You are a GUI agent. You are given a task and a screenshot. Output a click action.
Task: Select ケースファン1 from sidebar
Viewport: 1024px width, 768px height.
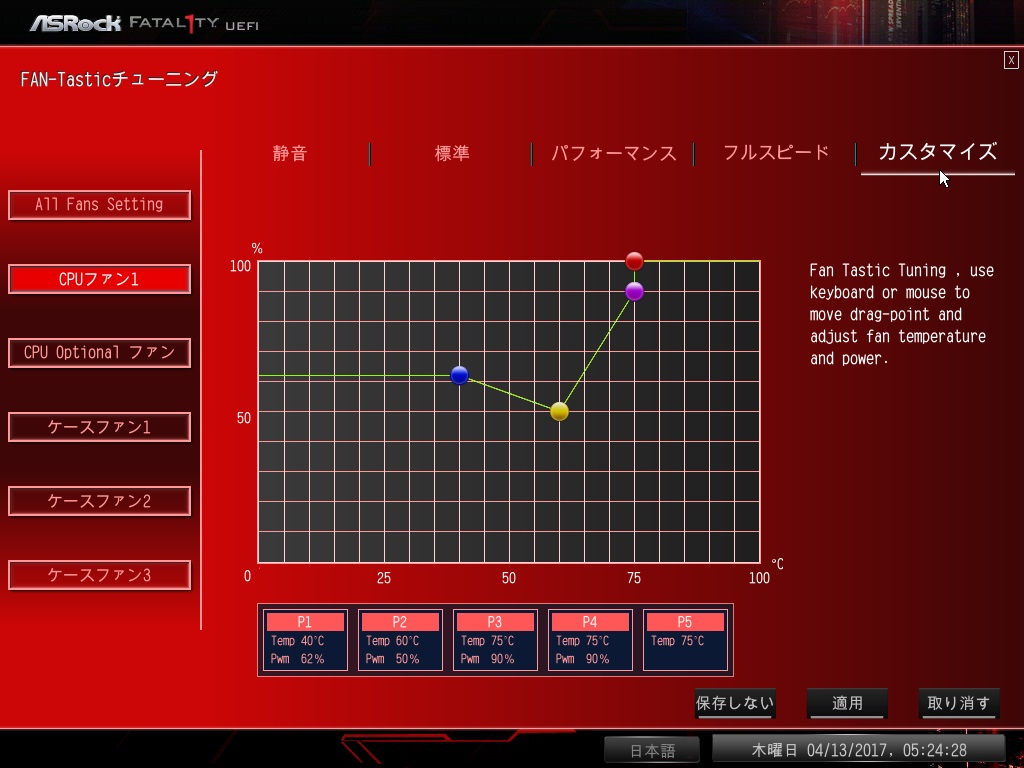(x=99, y=427)
